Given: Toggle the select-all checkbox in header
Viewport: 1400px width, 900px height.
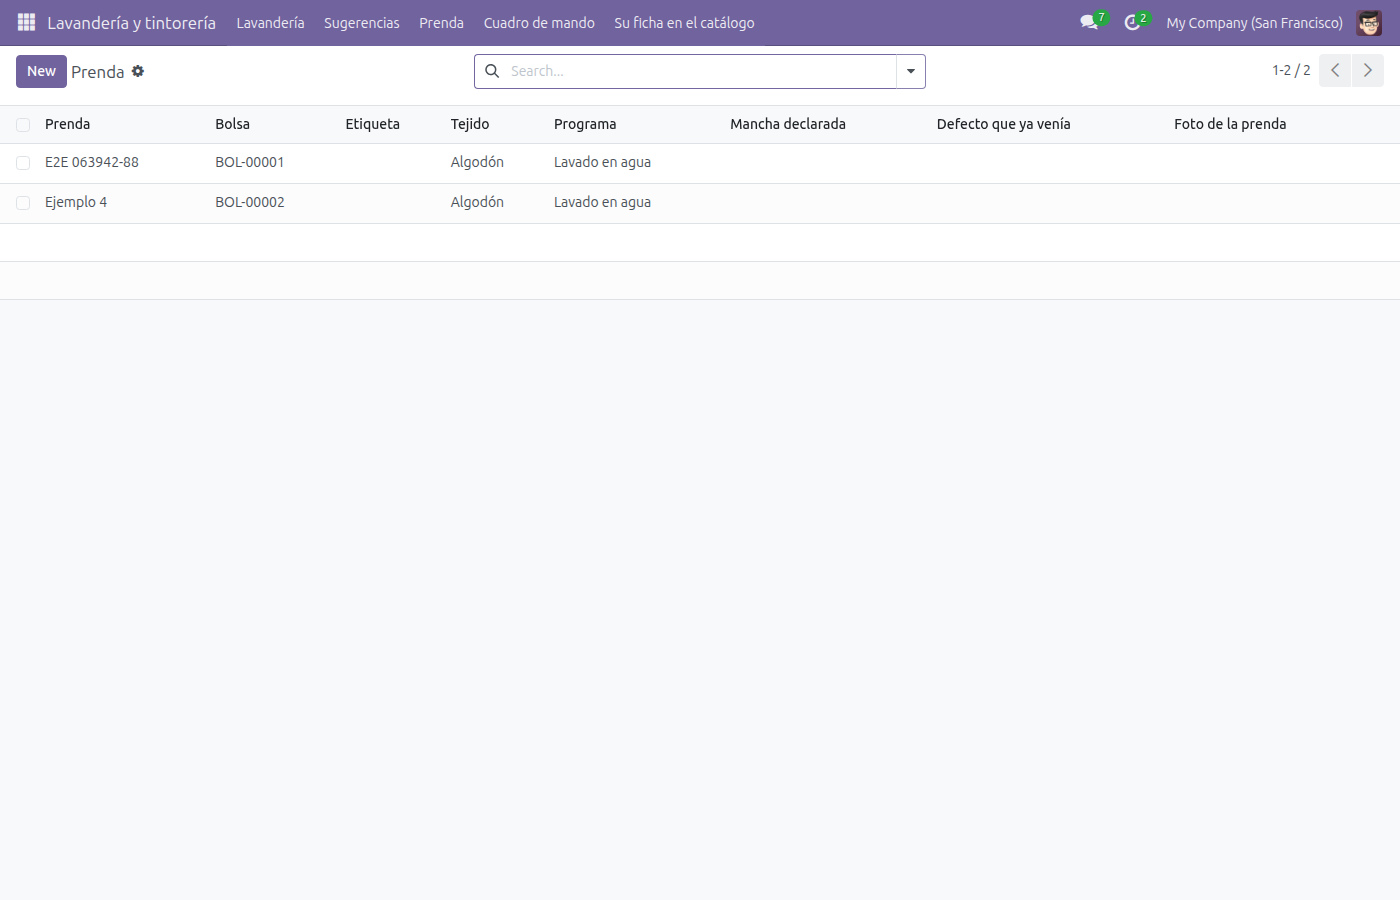Looking at the screenshot, I should (x=23, y=125).
